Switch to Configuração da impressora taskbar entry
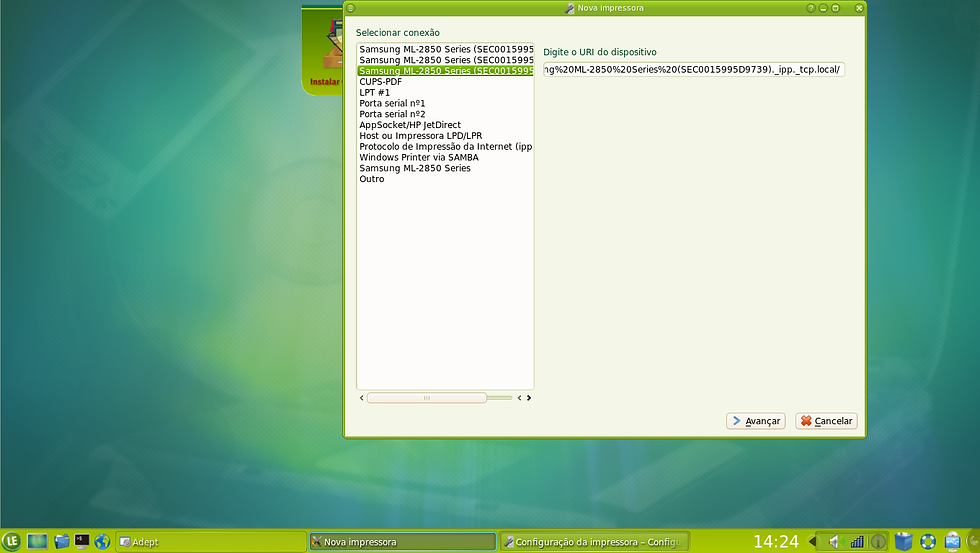This screenshot has height=553, width=980. pyautogui.click(x=594, y=542)
